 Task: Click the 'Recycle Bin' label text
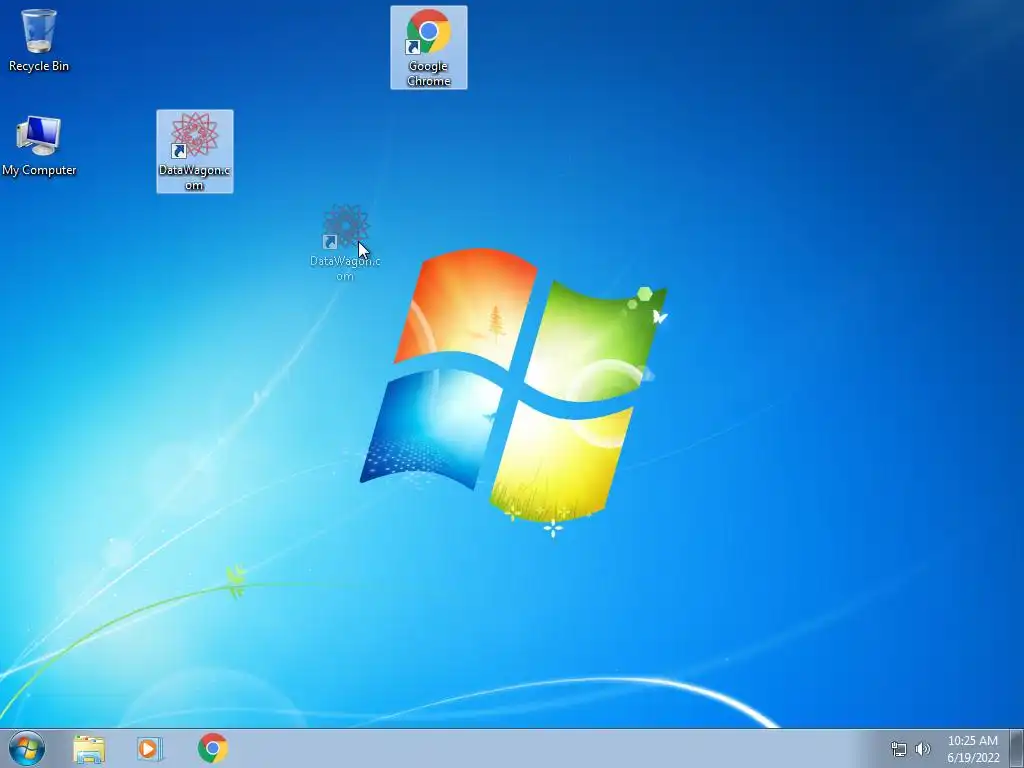click(39, 66)
